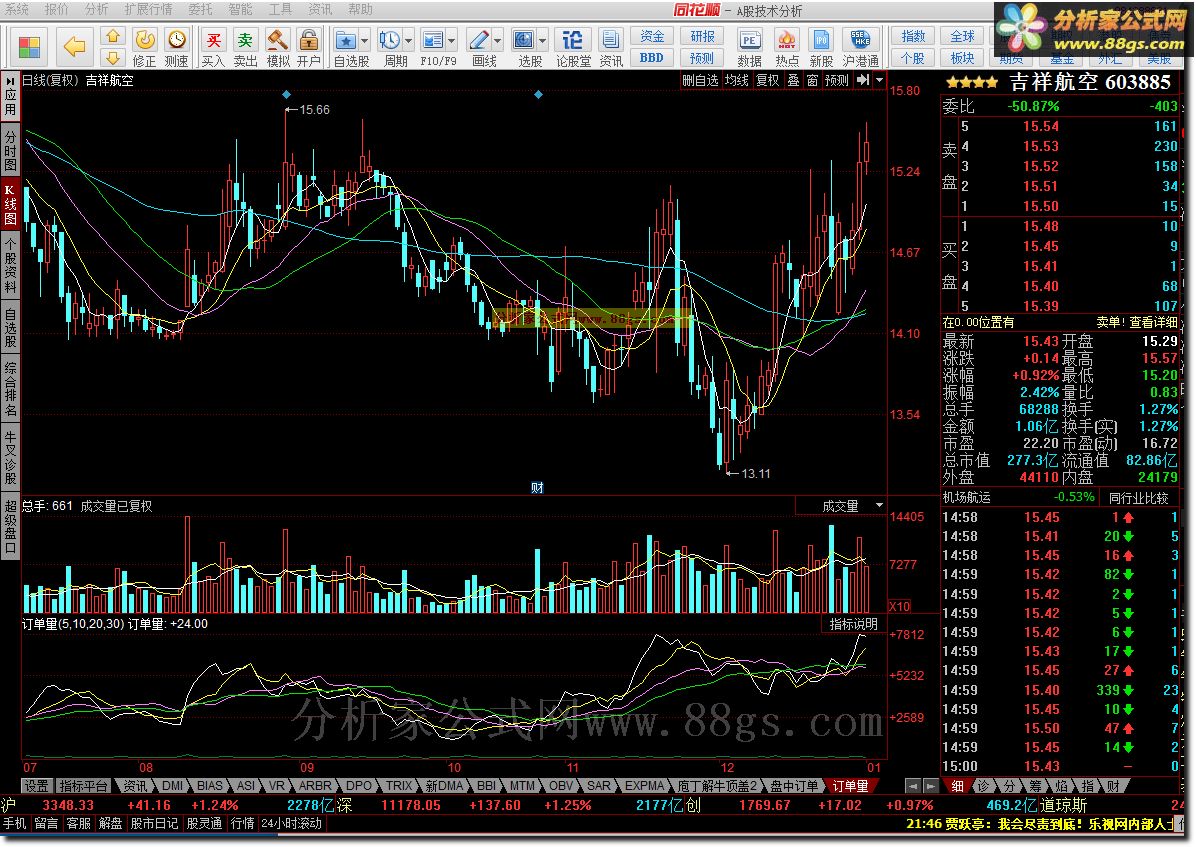Click the 查看详细 link
Screen dimensions: 1196x847
[x=1153, y=322]
